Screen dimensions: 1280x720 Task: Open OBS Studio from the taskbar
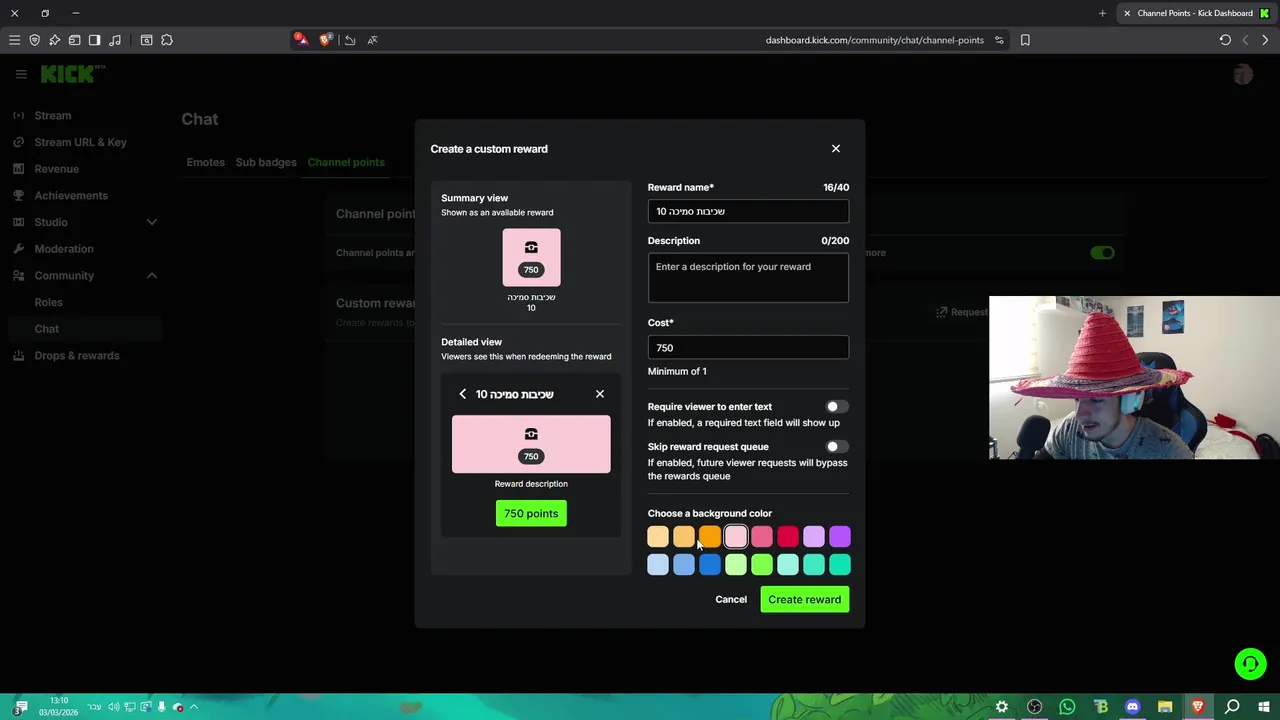pos(1034,707)
